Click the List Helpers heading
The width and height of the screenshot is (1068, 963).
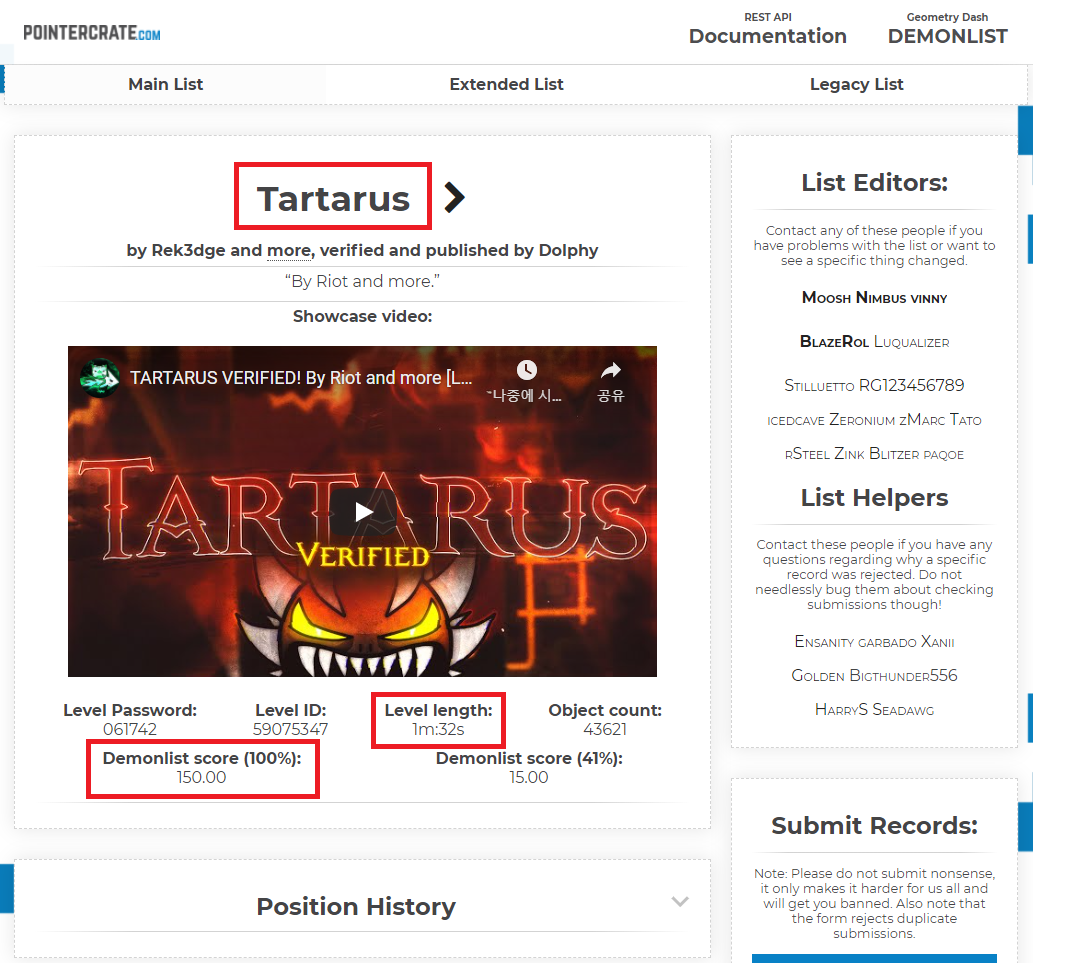click(x=874, y=498)
